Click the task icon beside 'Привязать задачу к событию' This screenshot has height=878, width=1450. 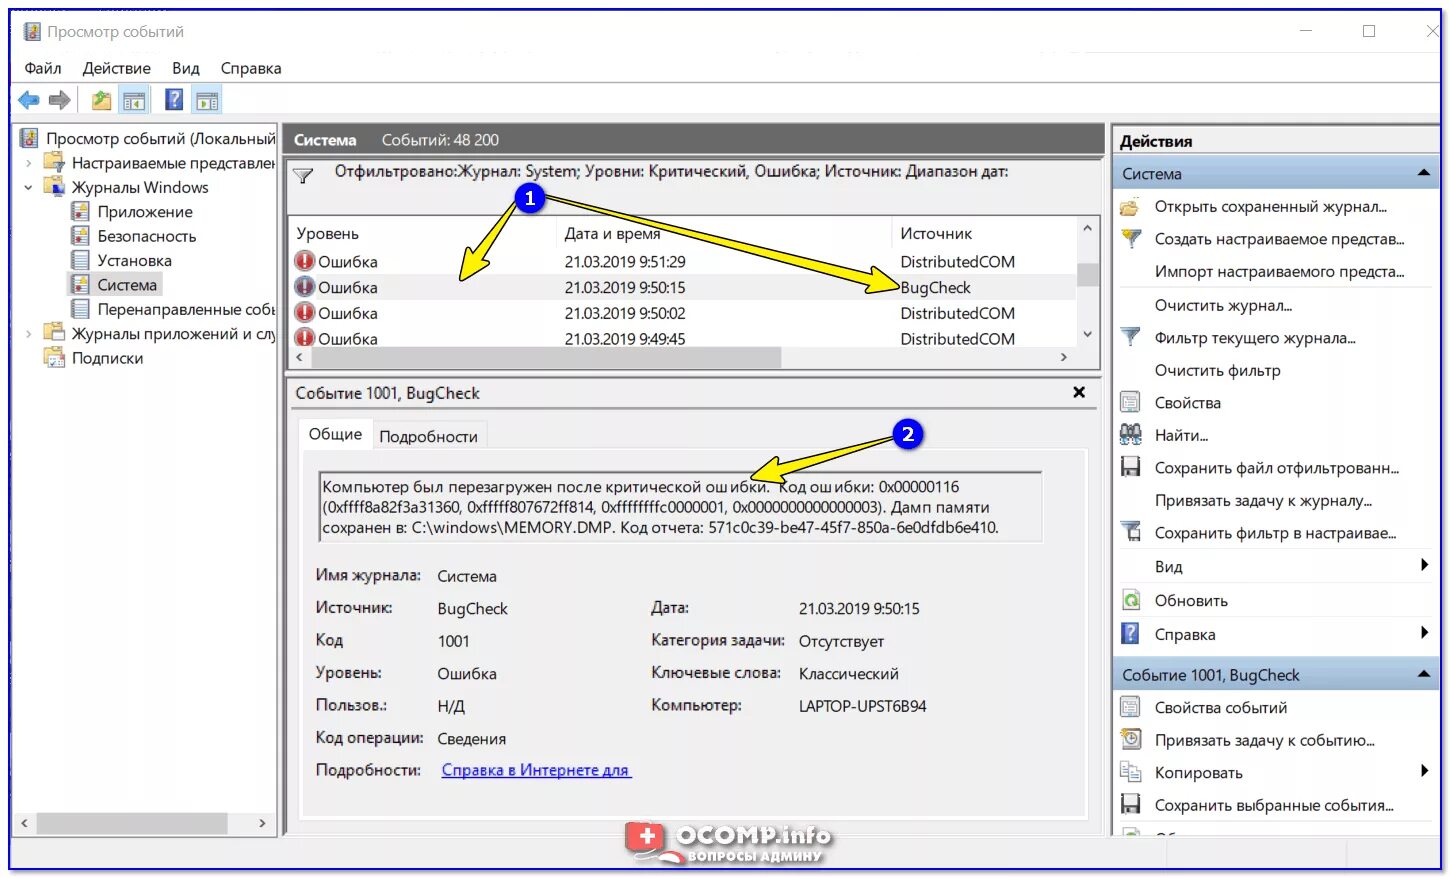point(1130,740)
